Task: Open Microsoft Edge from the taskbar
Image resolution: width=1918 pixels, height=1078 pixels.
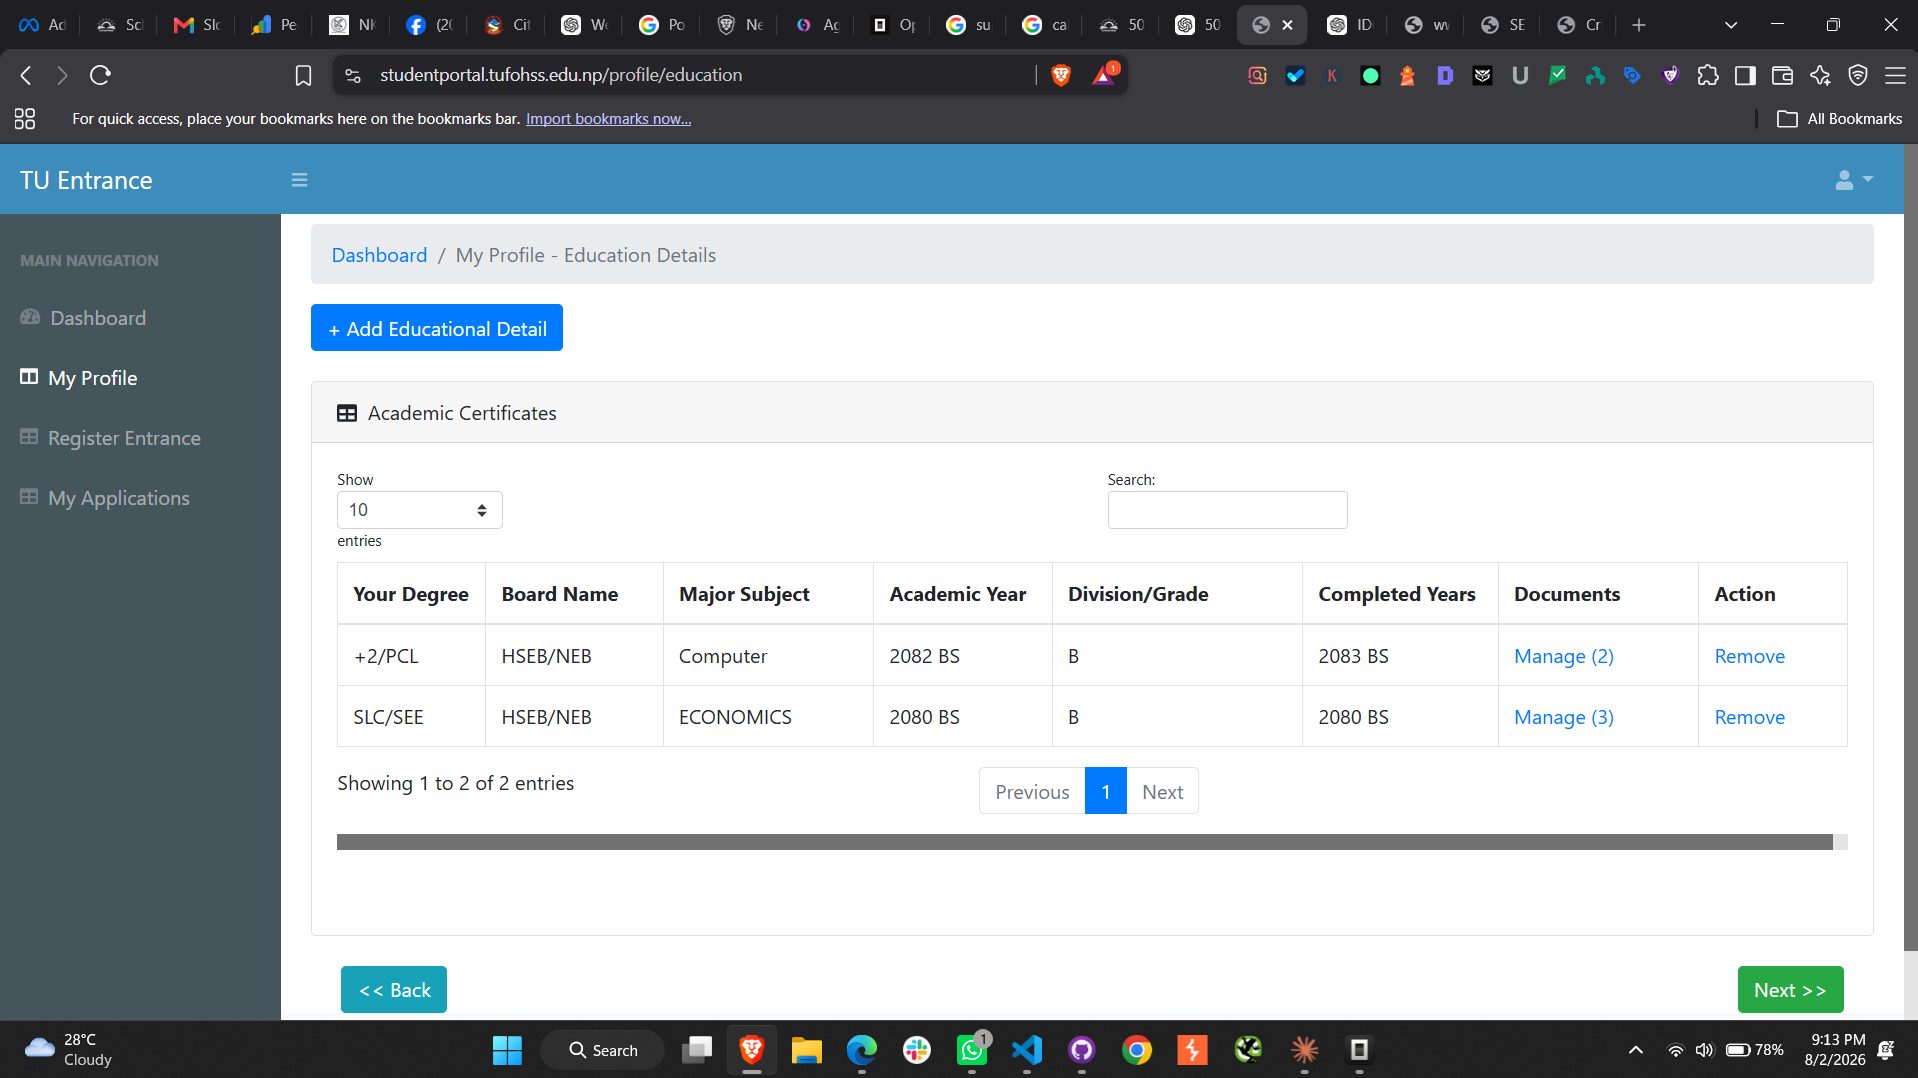Action: pyautogui.click(x=861, y=1050)
